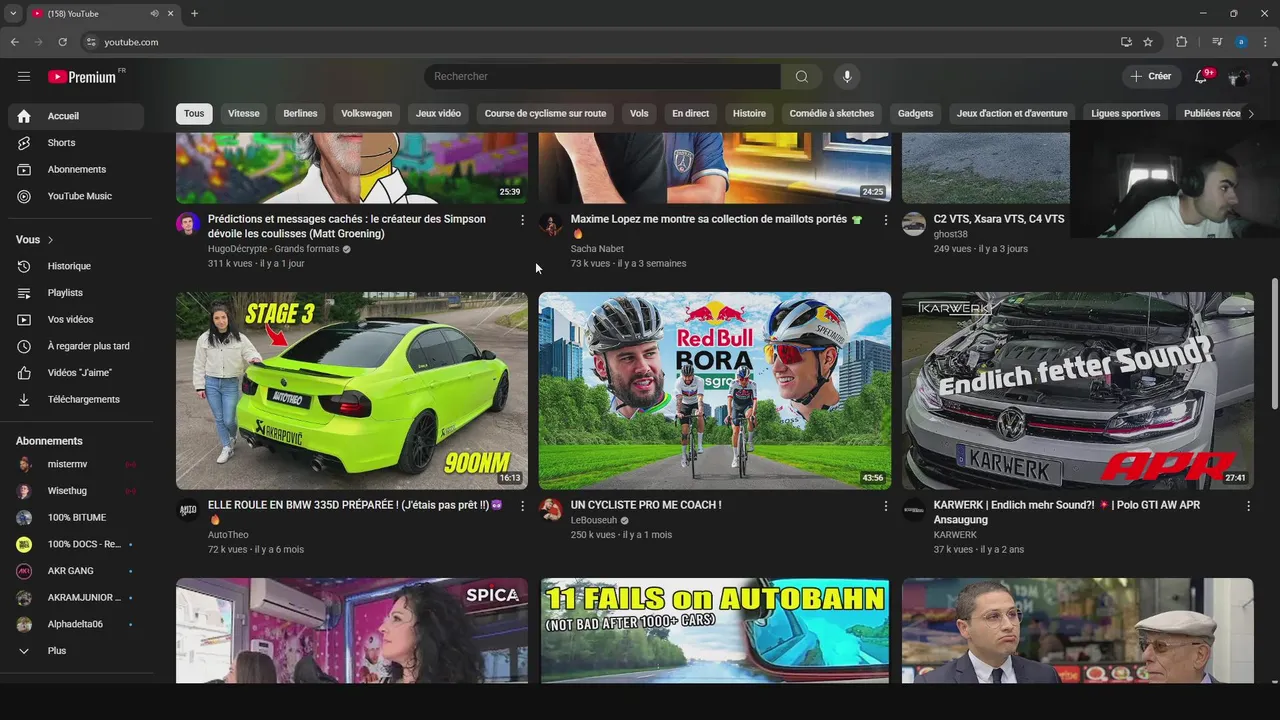Select the Comédie à sketches chip
The height and width of the screenshot is (720, 1280).
point(832,114)
